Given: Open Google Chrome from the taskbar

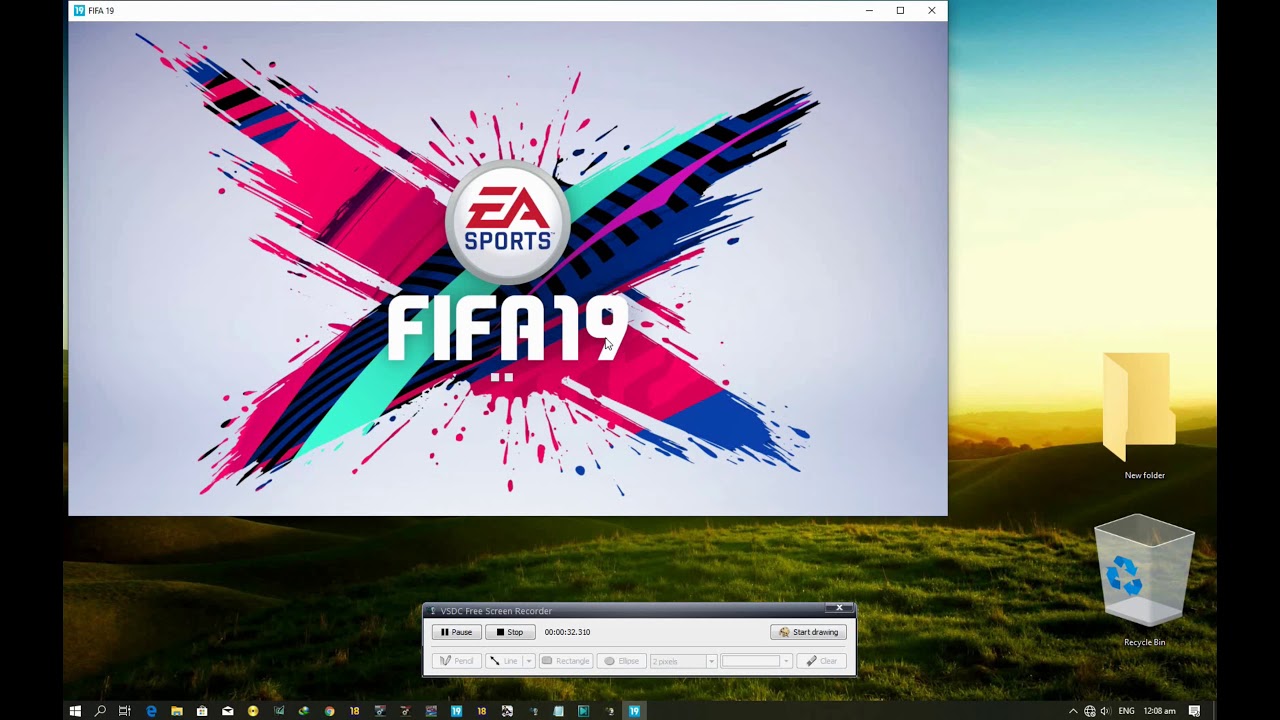Looking at the screenshot, I should pyautogui.click(x=329, y=711).
